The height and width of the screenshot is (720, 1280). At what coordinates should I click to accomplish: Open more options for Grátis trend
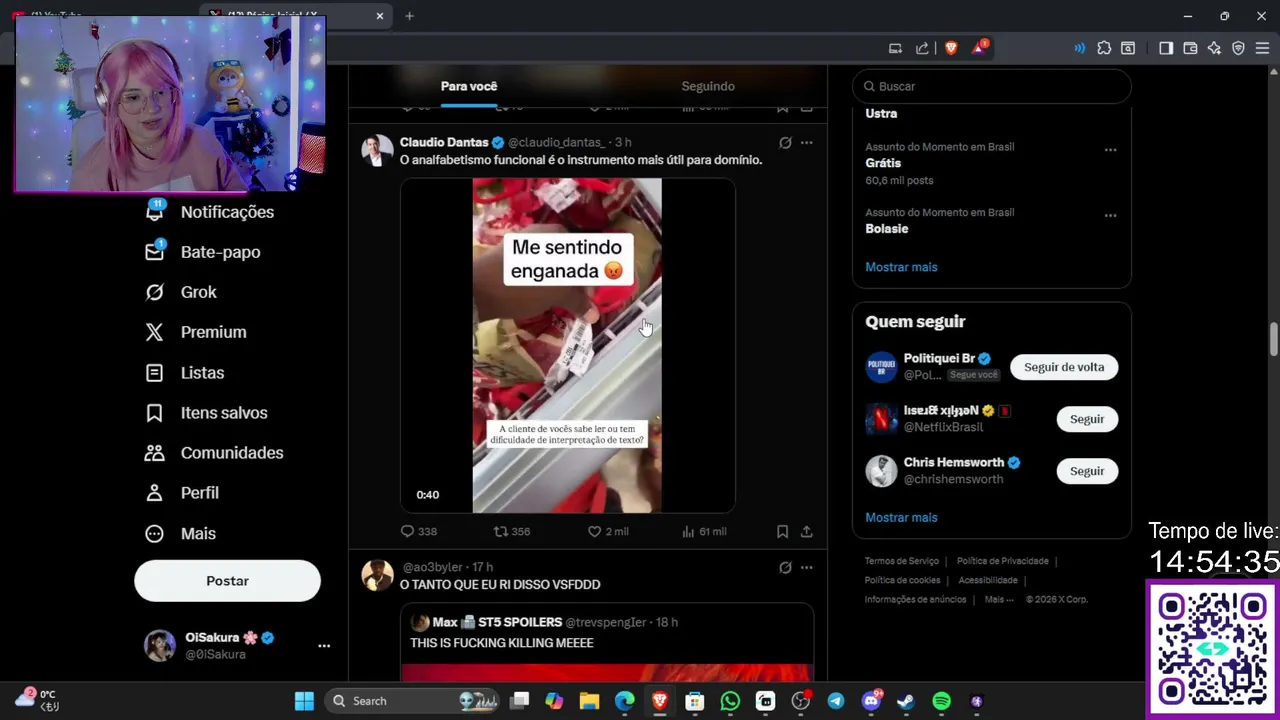tap(1110, 150)
